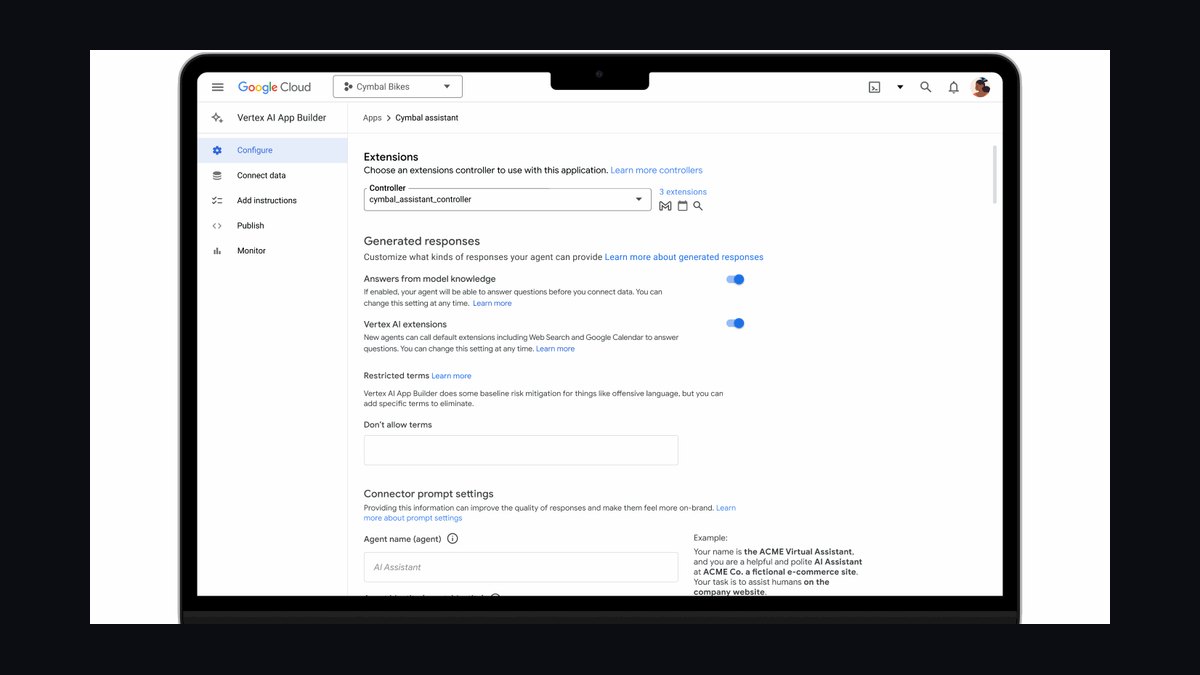This screenshot has width=1200, height=675.
Task: Select Publish in the sidebar
Action: (x=272, y=225)
